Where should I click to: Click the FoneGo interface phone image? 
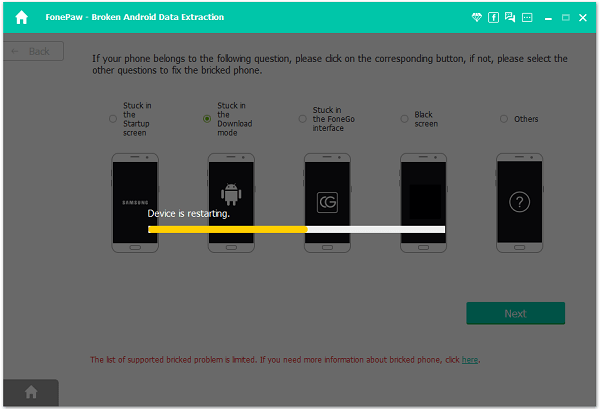coord(327,203)
